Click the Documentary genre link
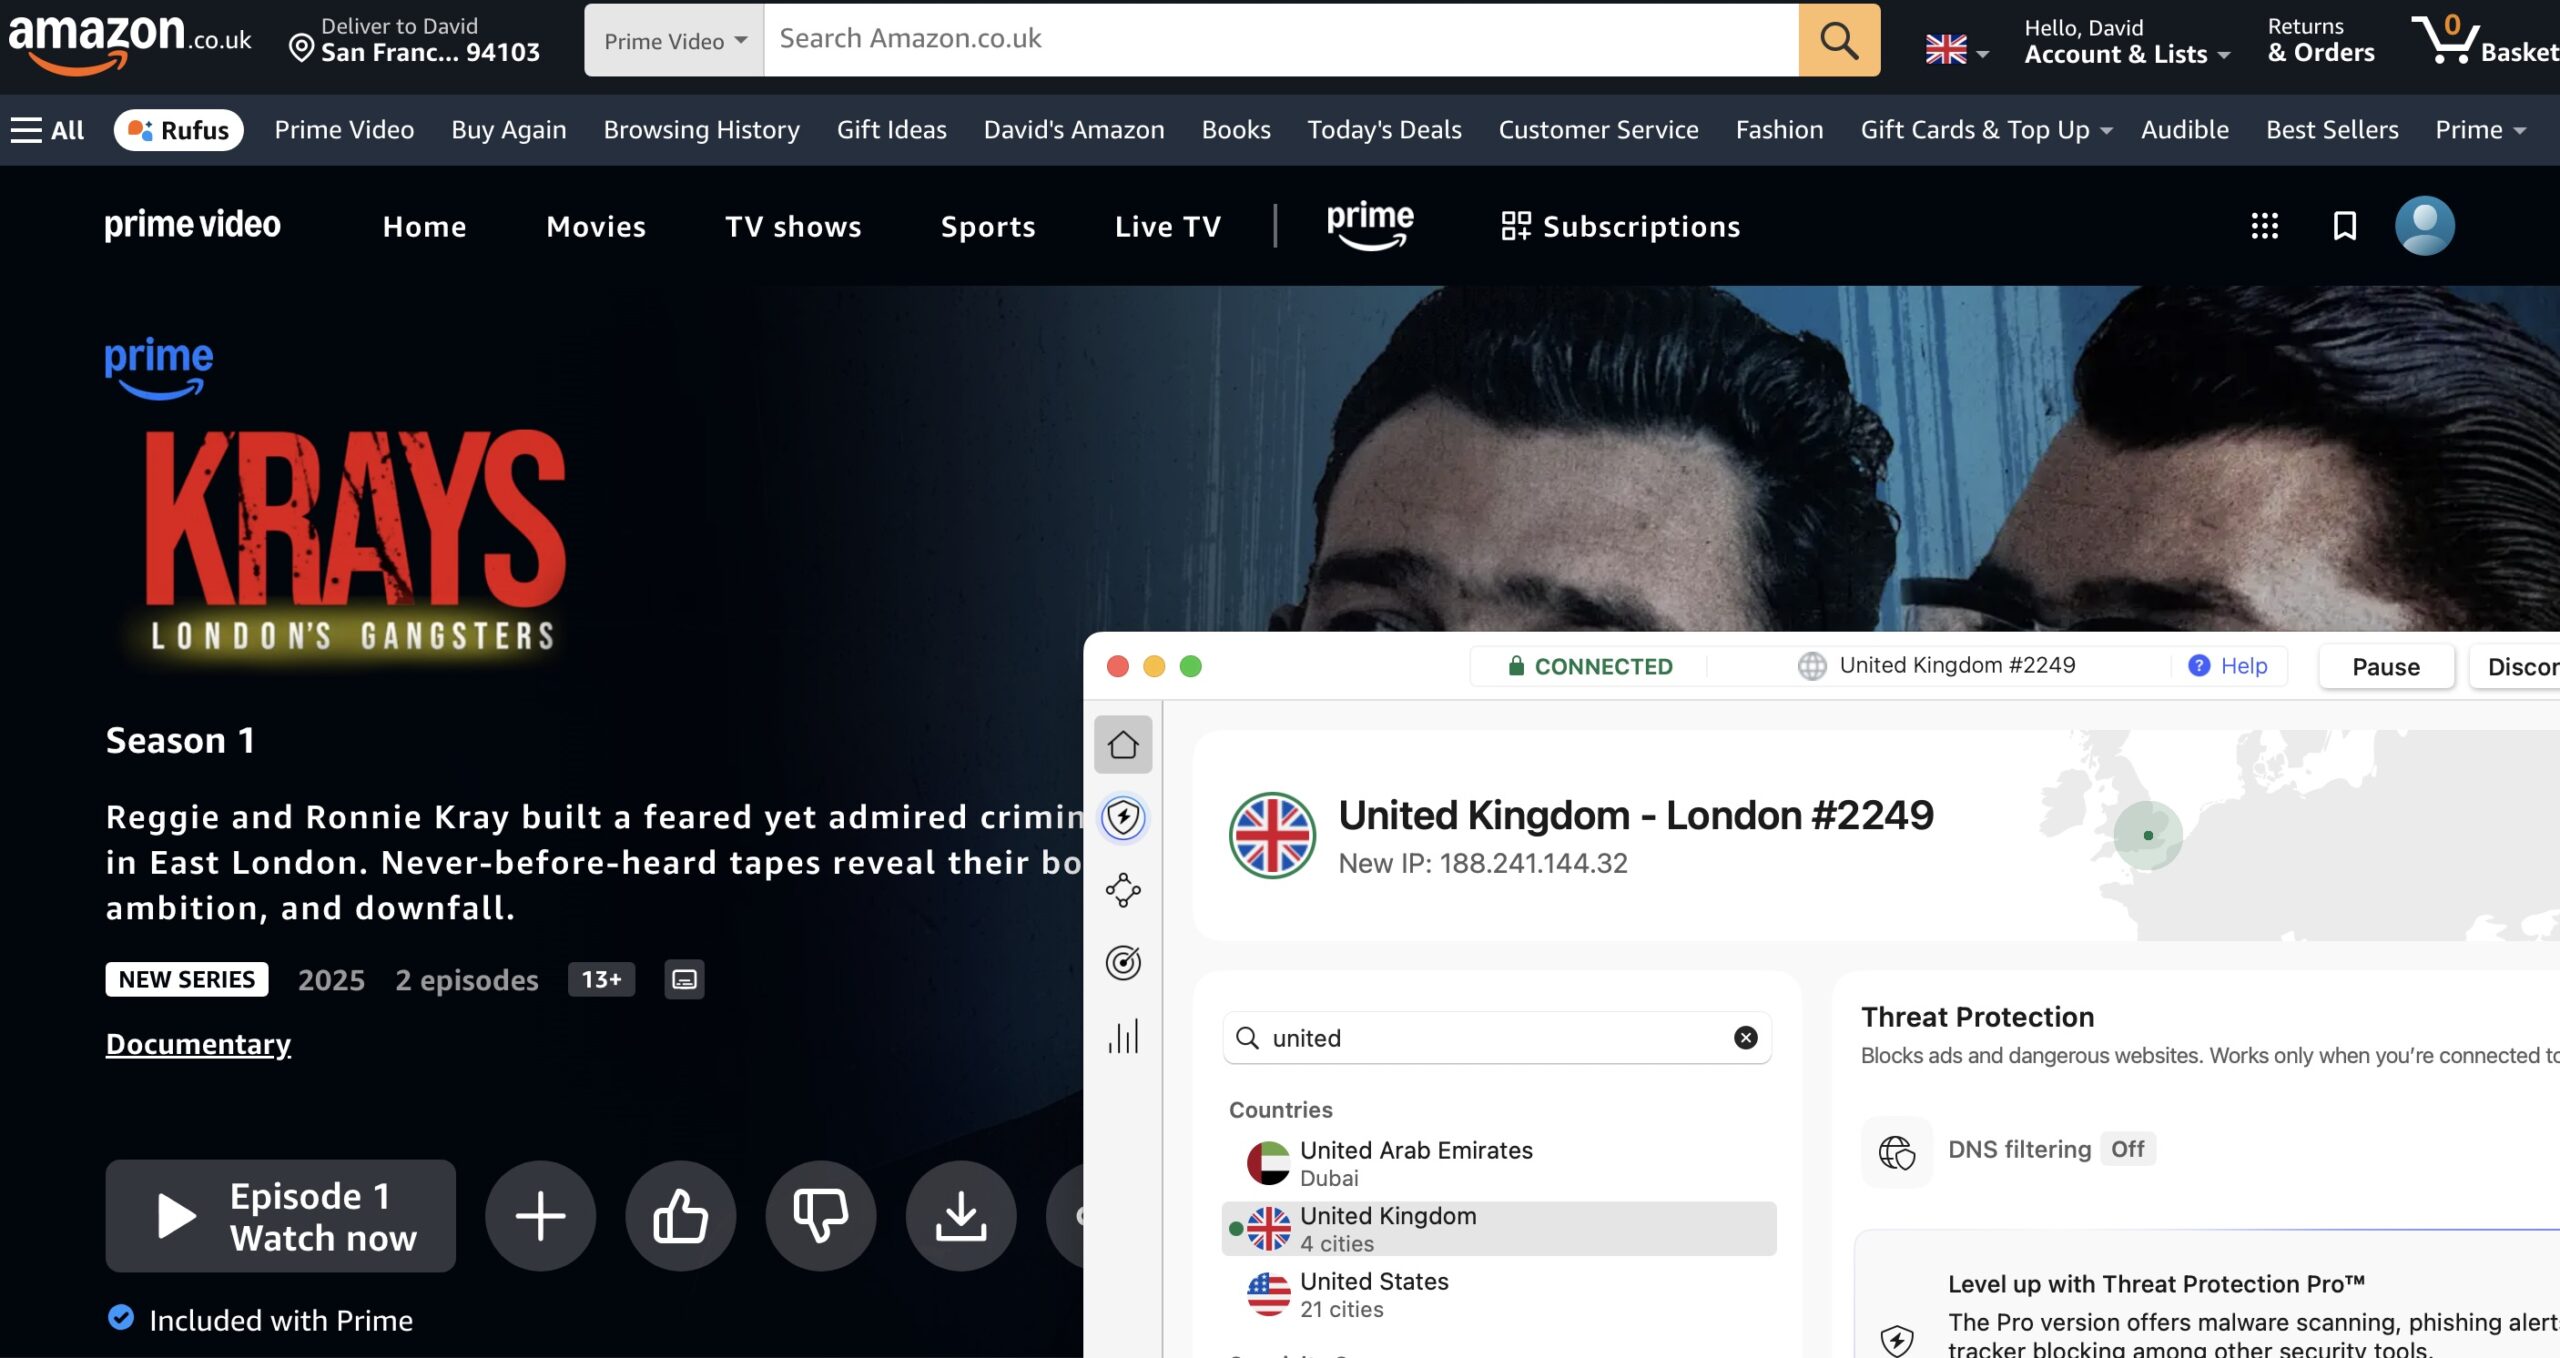This screenshot has width=2560, height=1358. 198,1044
